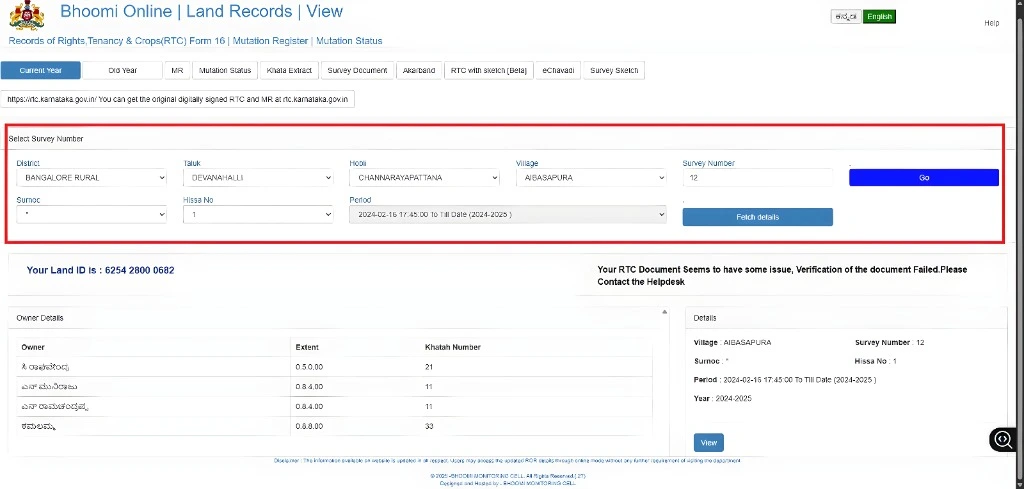Click the magnifier zoom icon at bottom right
1024x489 pixels.
click(1003, 438)
